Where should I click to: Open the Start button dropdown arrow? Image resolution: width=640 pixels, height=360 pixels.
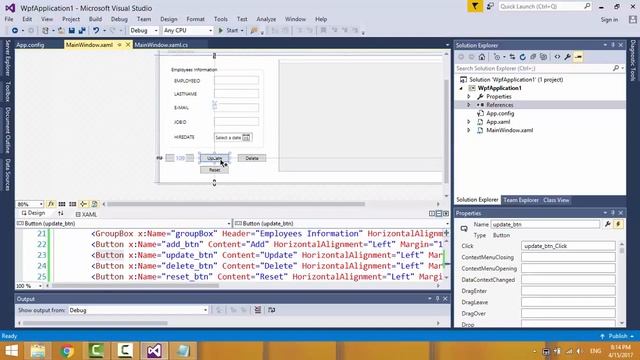pos(242,31)
